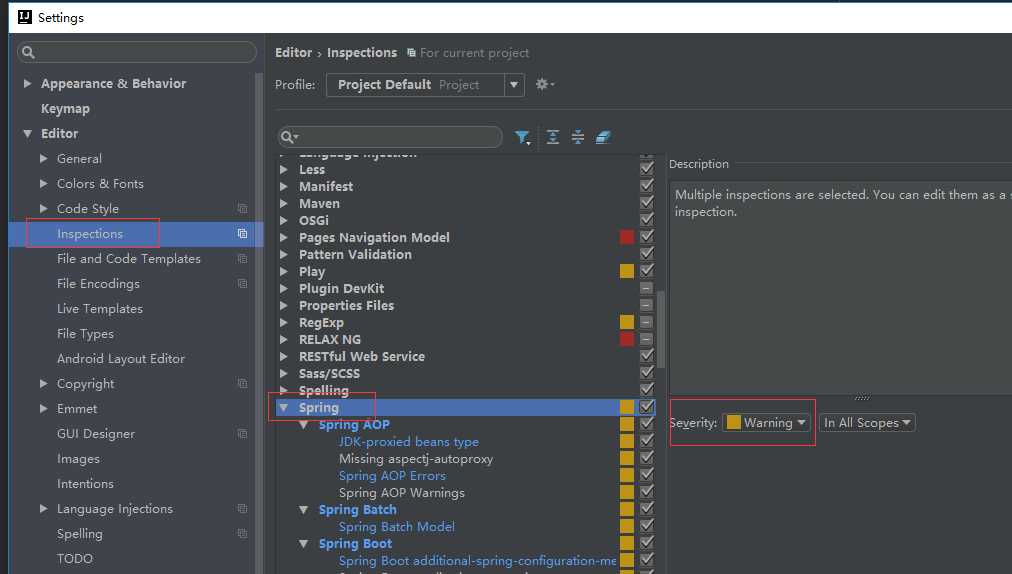Toggle the Plugin DevKit partial checkbox
Viewport: 1012px width, 574px height.
647,288
